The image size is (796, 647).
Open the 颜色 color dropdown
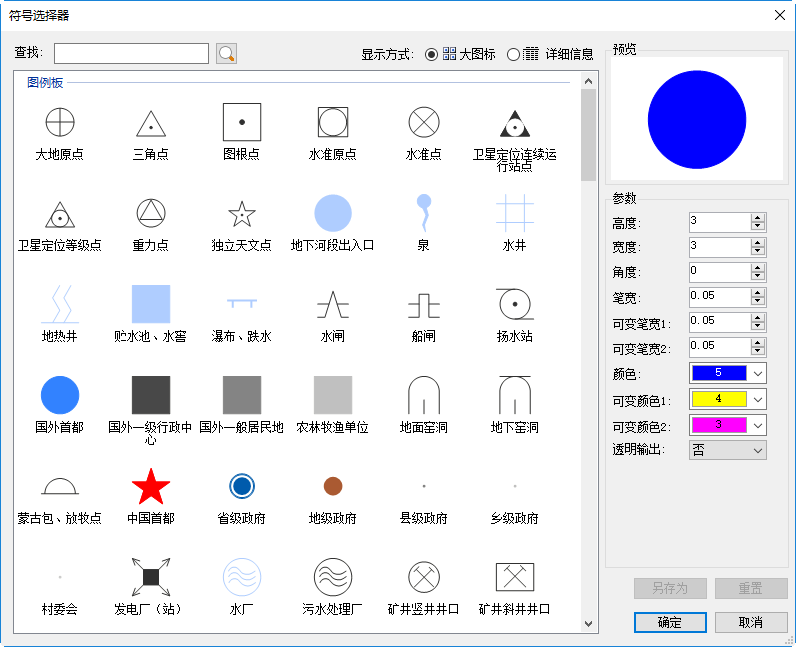(757, 374)
